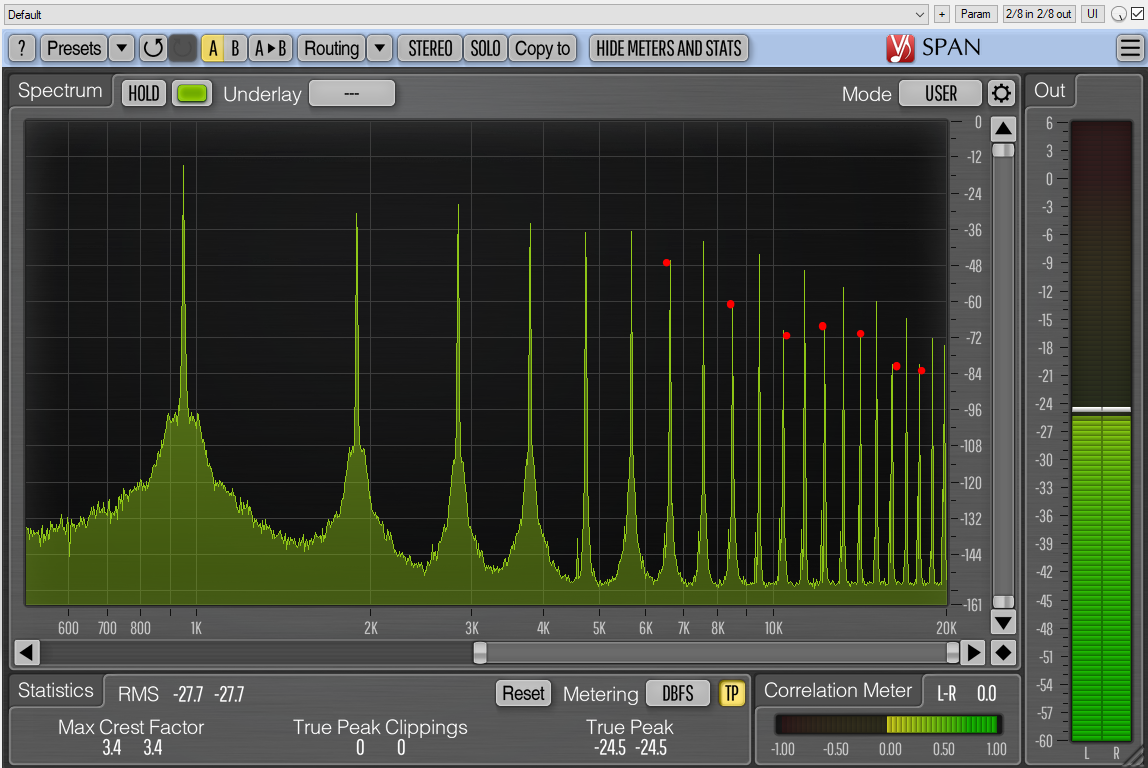Select the Spectrum tab
This screenshot has height=768, width=1148.
pyautogui.click(x=60, y=91)
